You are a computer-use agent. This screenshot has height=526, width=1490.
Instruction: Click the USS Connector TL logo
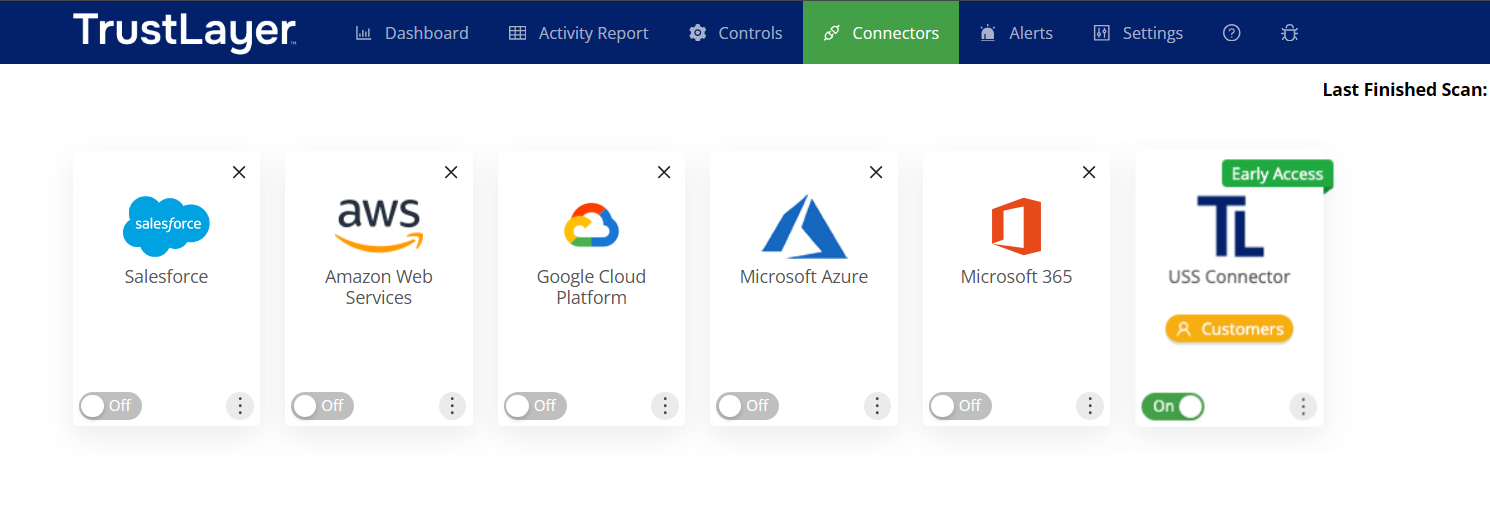point(1230,226)
